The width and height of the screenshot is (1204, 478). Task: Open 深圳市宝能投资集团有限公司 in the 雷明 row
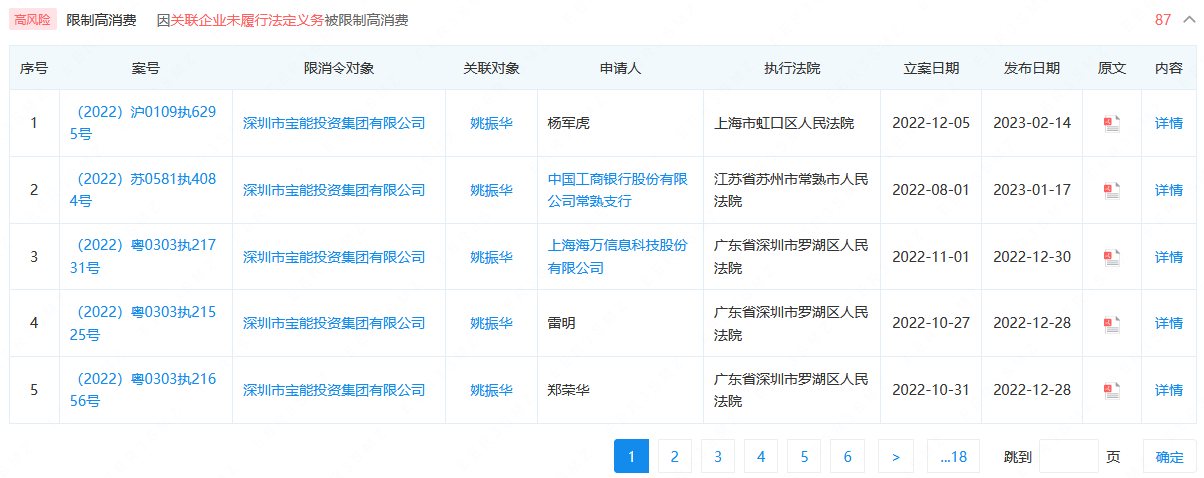coord(334,323)
